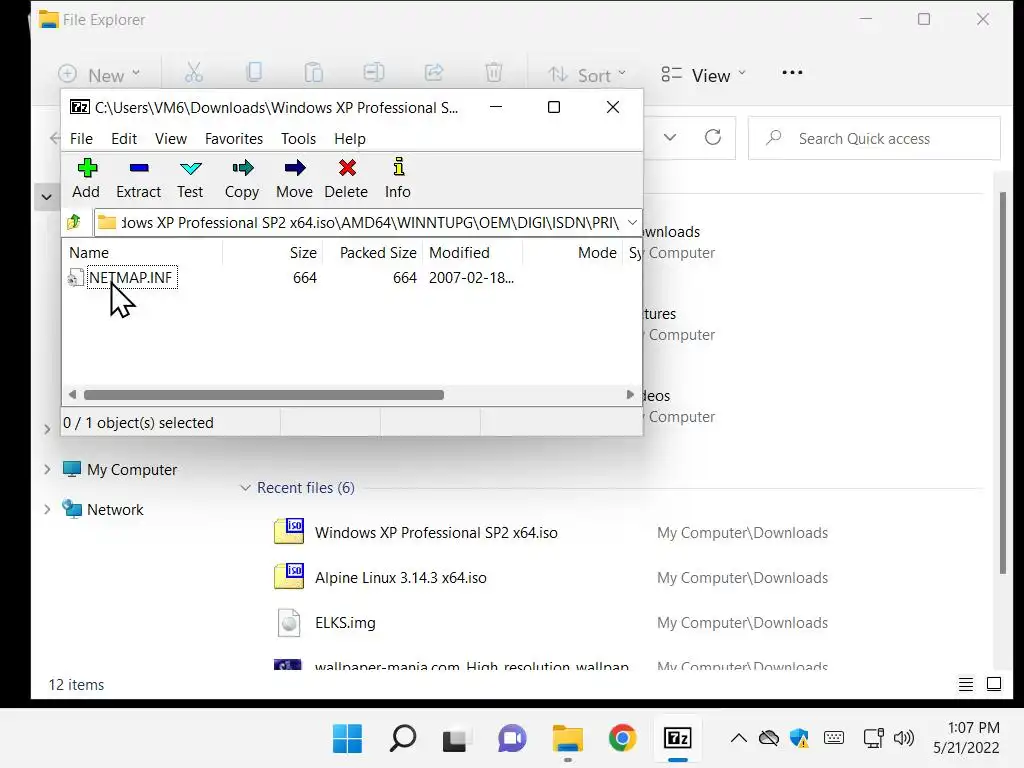Select the ELKS.img recent file
The height and width of the screenshot is (768, 1024).
point(345,622)
